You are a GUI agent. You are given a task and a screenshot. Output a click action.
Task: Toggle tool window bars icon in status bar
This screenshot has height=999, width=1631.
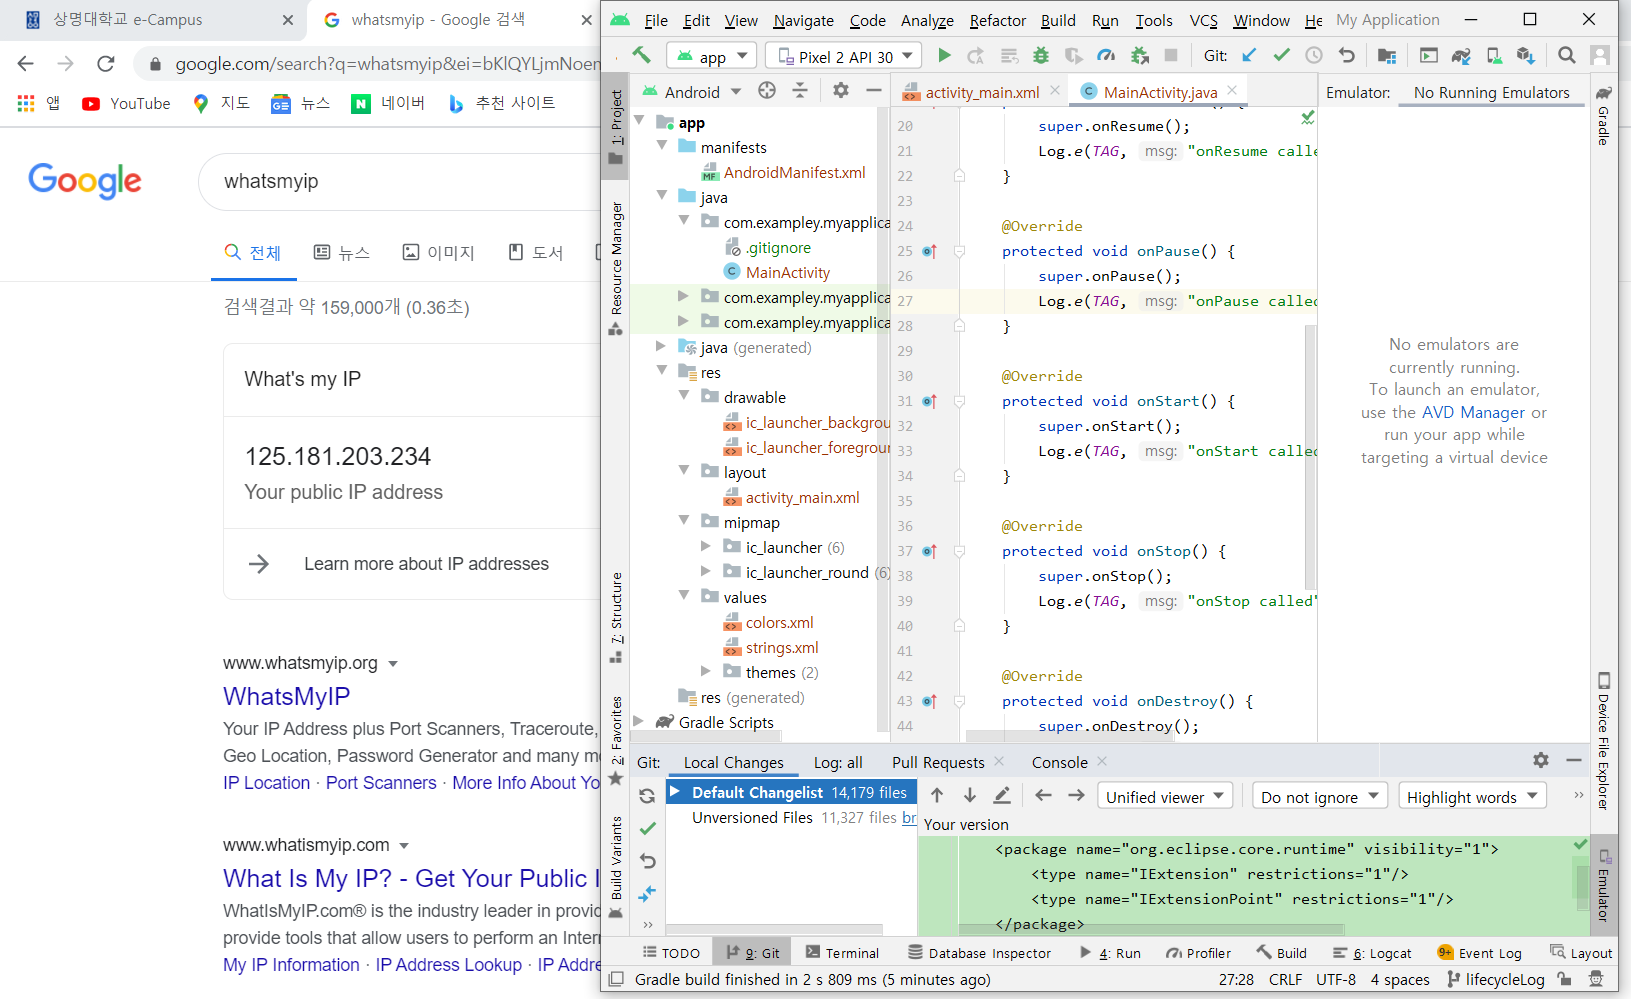(x=617, y=980)
